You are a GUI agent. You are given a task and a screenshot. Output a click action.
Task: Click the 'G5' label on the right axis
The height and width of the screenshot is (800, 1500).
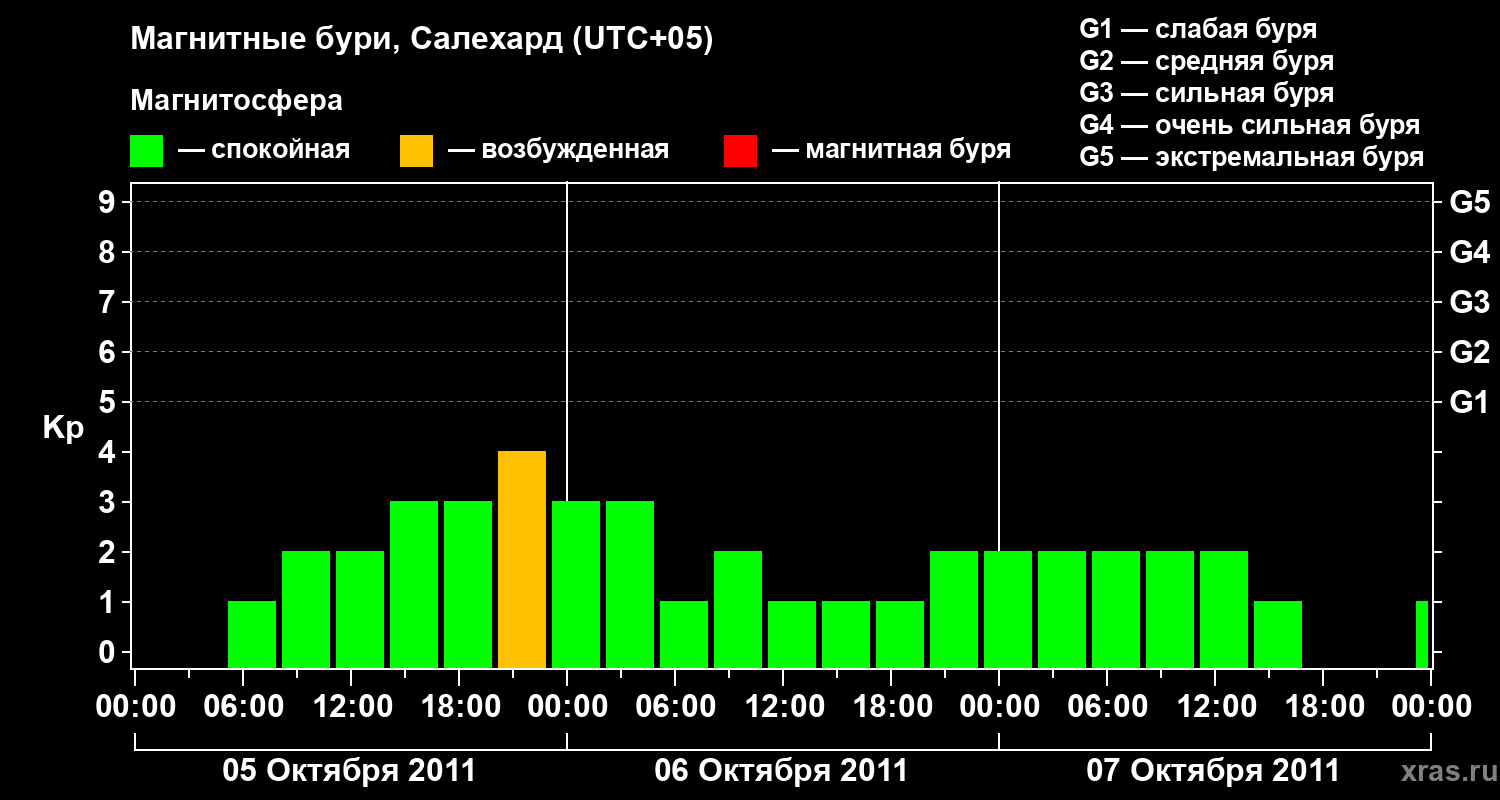pyautogui.click(x=1469, y=202)
